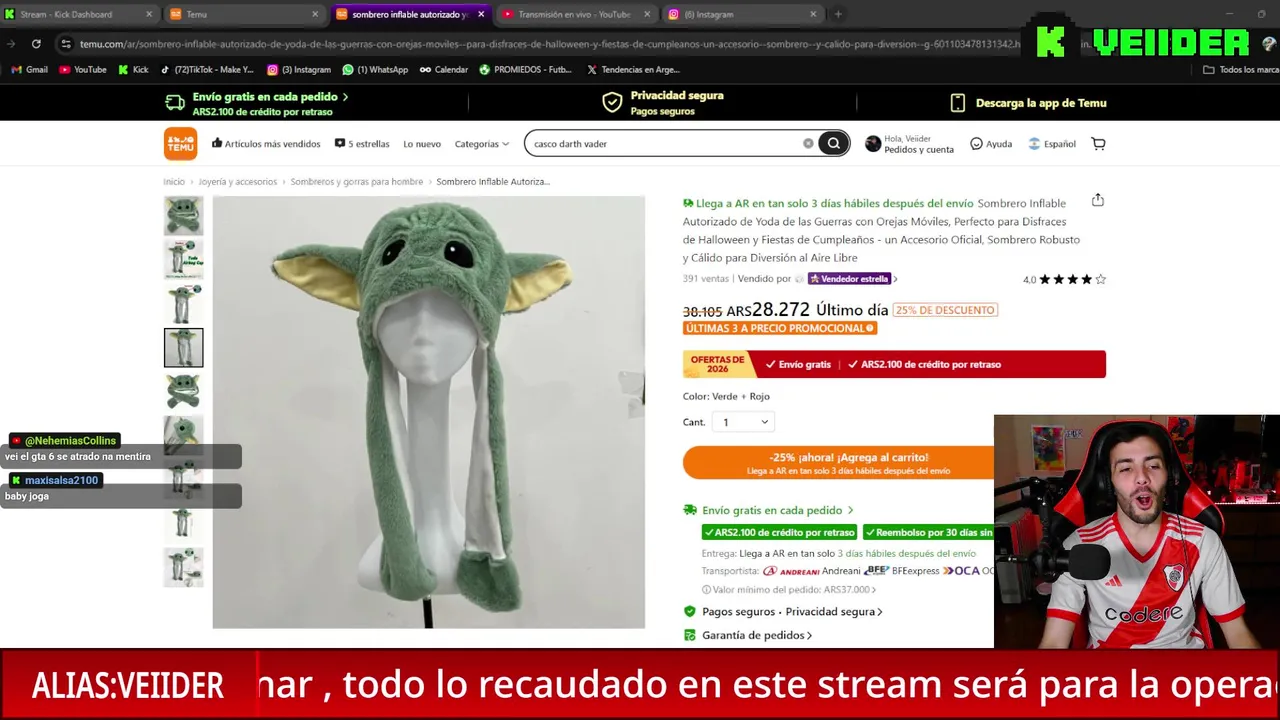Close the Temu browser tab

point(315,14)
